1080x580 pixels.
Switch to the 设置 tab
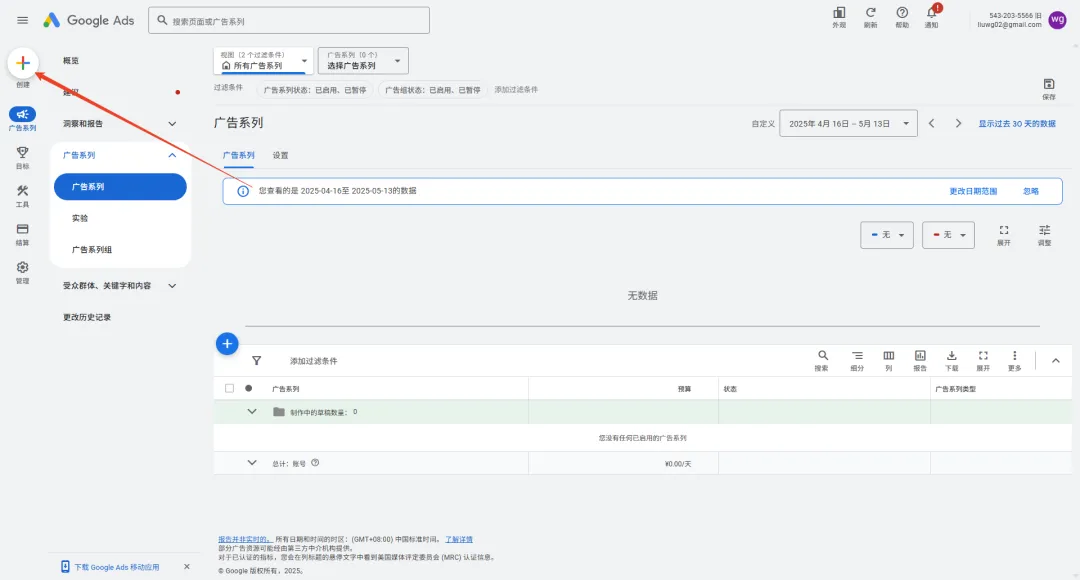coord(281,156)
